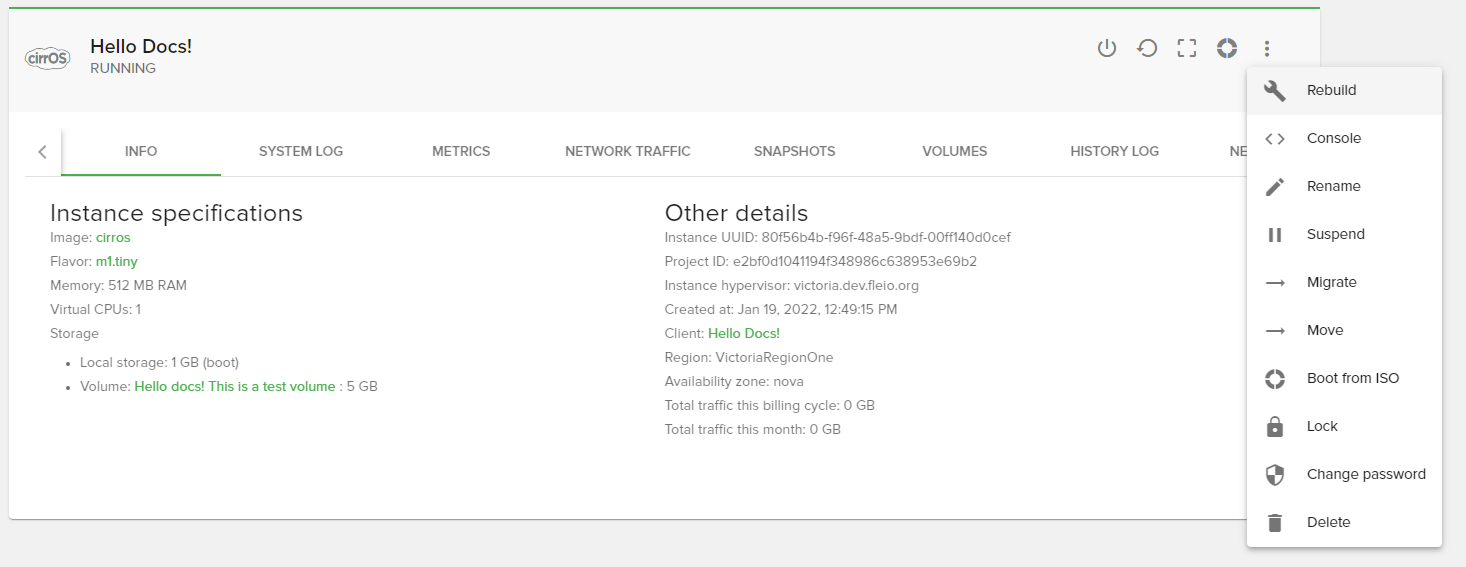Toggle the three-dot more actions menu
This screenshot has height=567, width=1466.
[x=1267, y=48]
